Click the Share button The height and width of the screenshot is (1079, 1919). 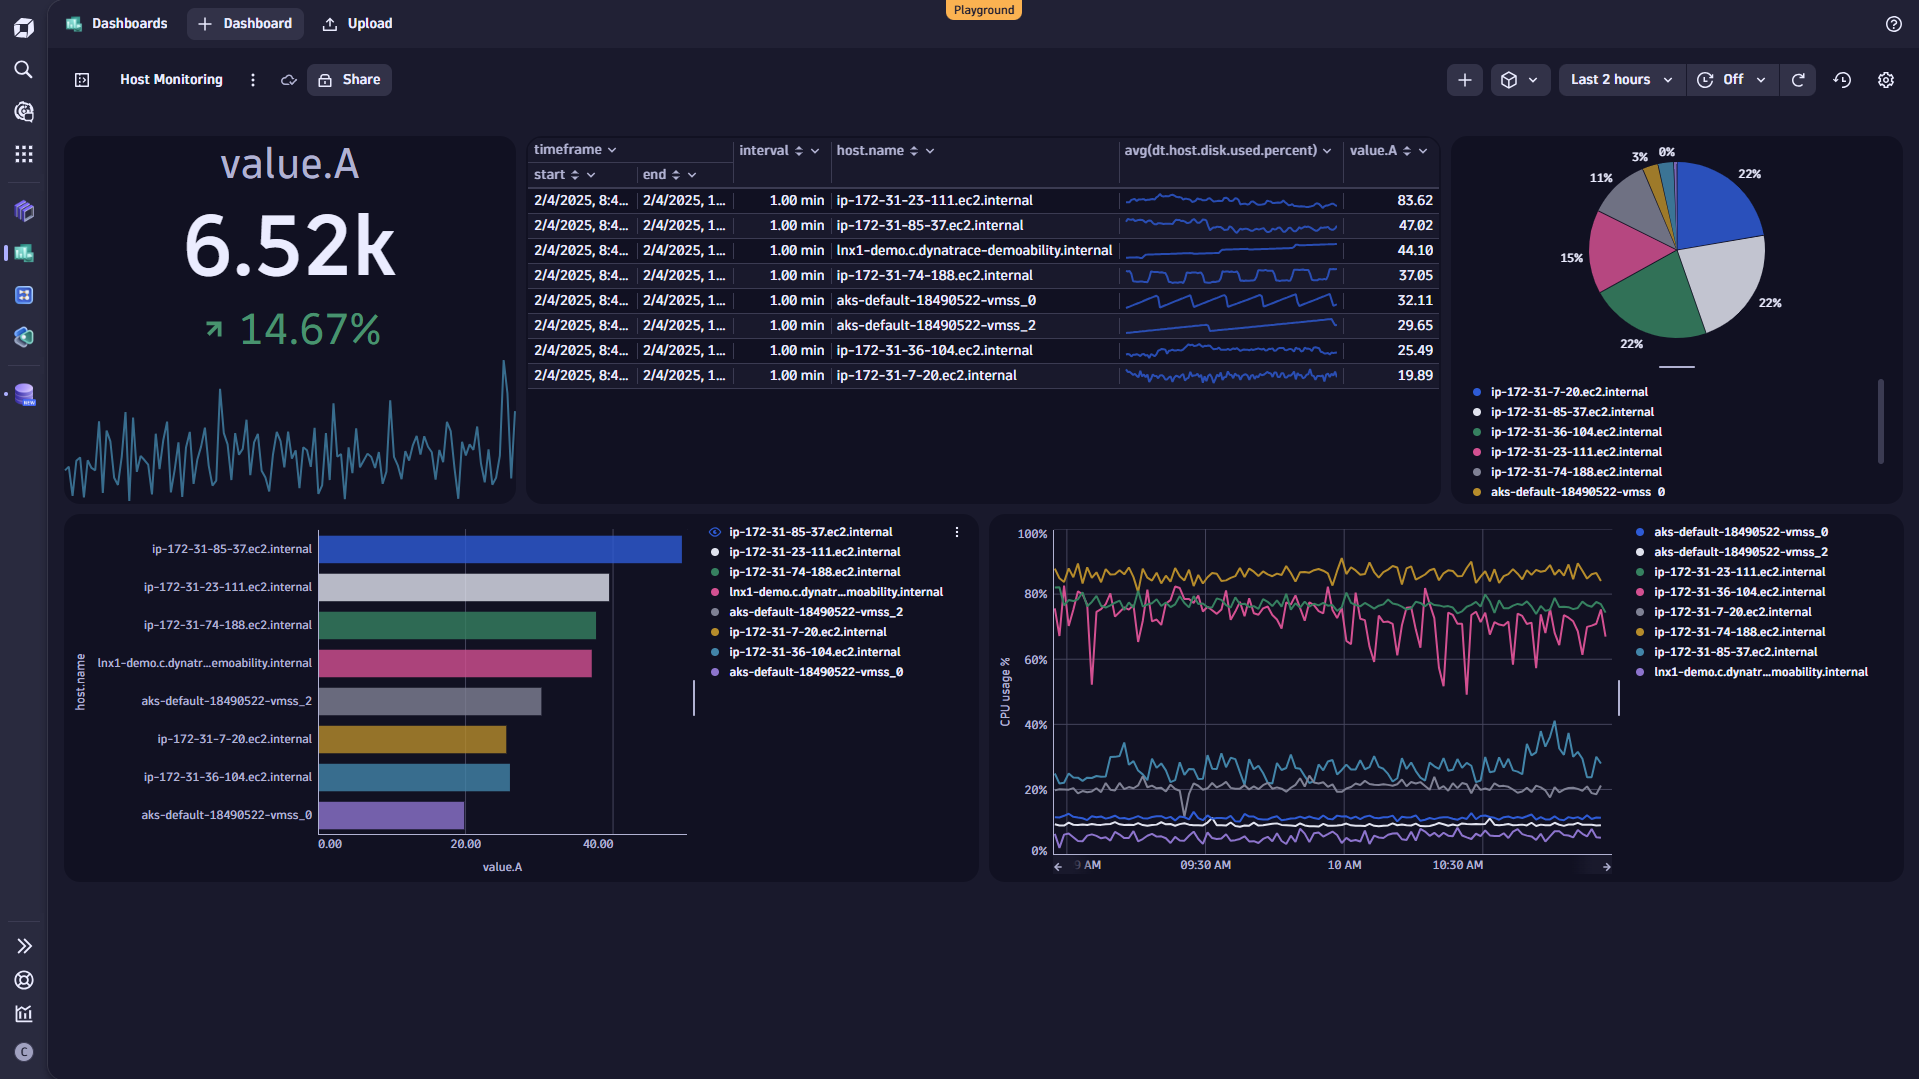[x=348, y=79]
